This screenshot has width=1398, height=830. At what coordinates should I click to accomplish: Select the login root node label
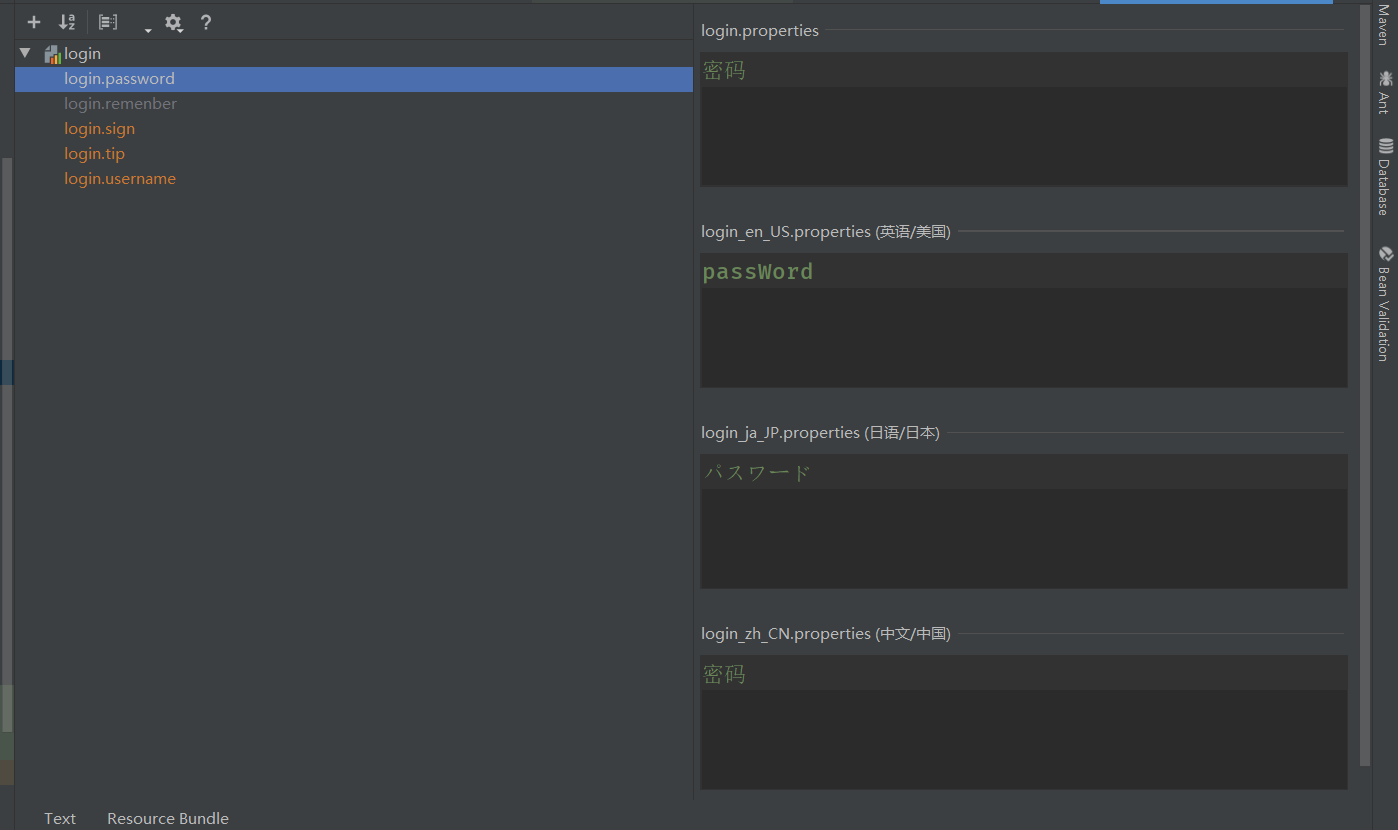tap(82, 54)
